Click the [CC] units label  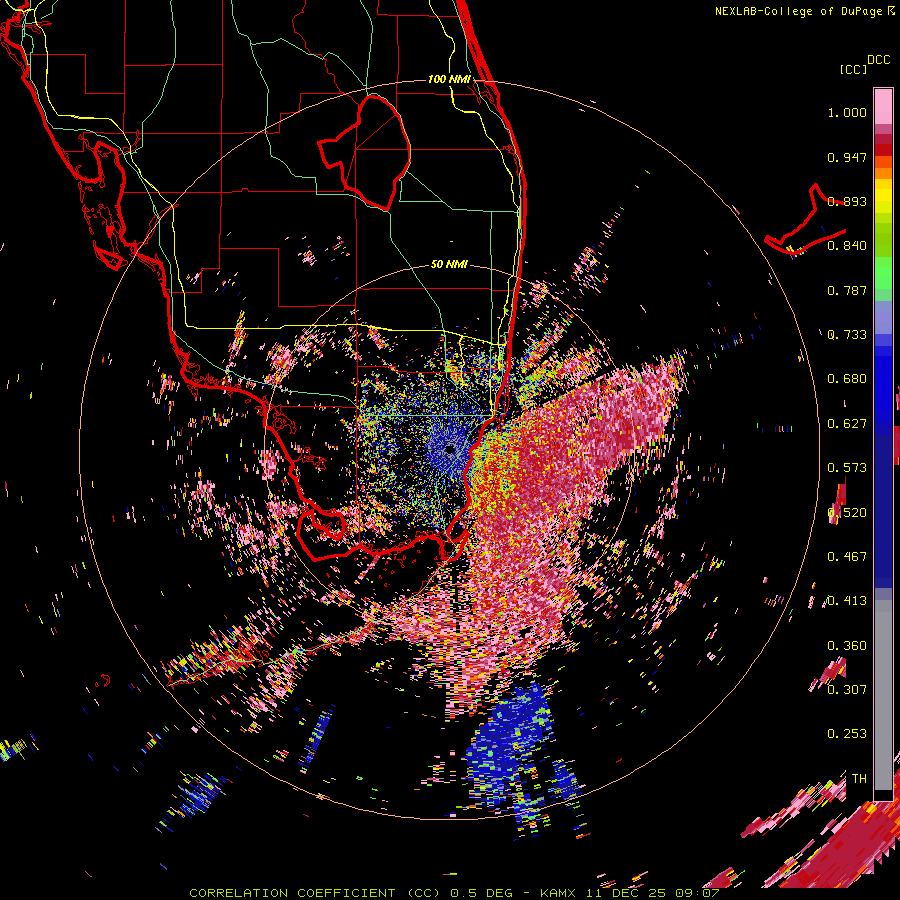(x=853, y=69)
